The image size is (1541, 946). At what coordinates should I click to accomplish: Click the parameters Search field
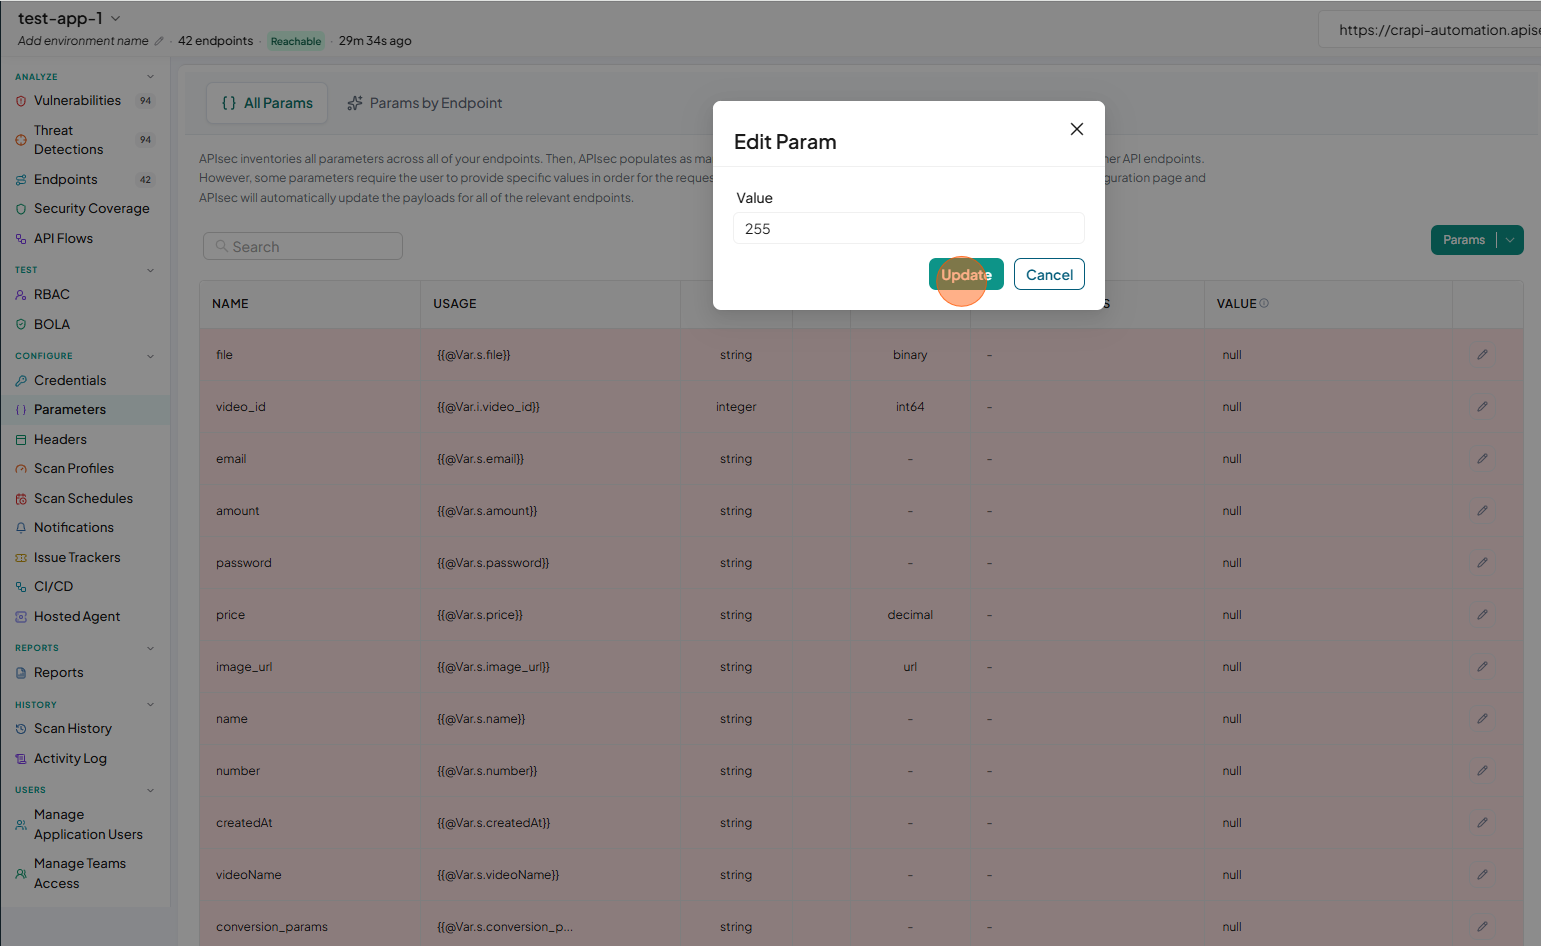click(303, 247)
